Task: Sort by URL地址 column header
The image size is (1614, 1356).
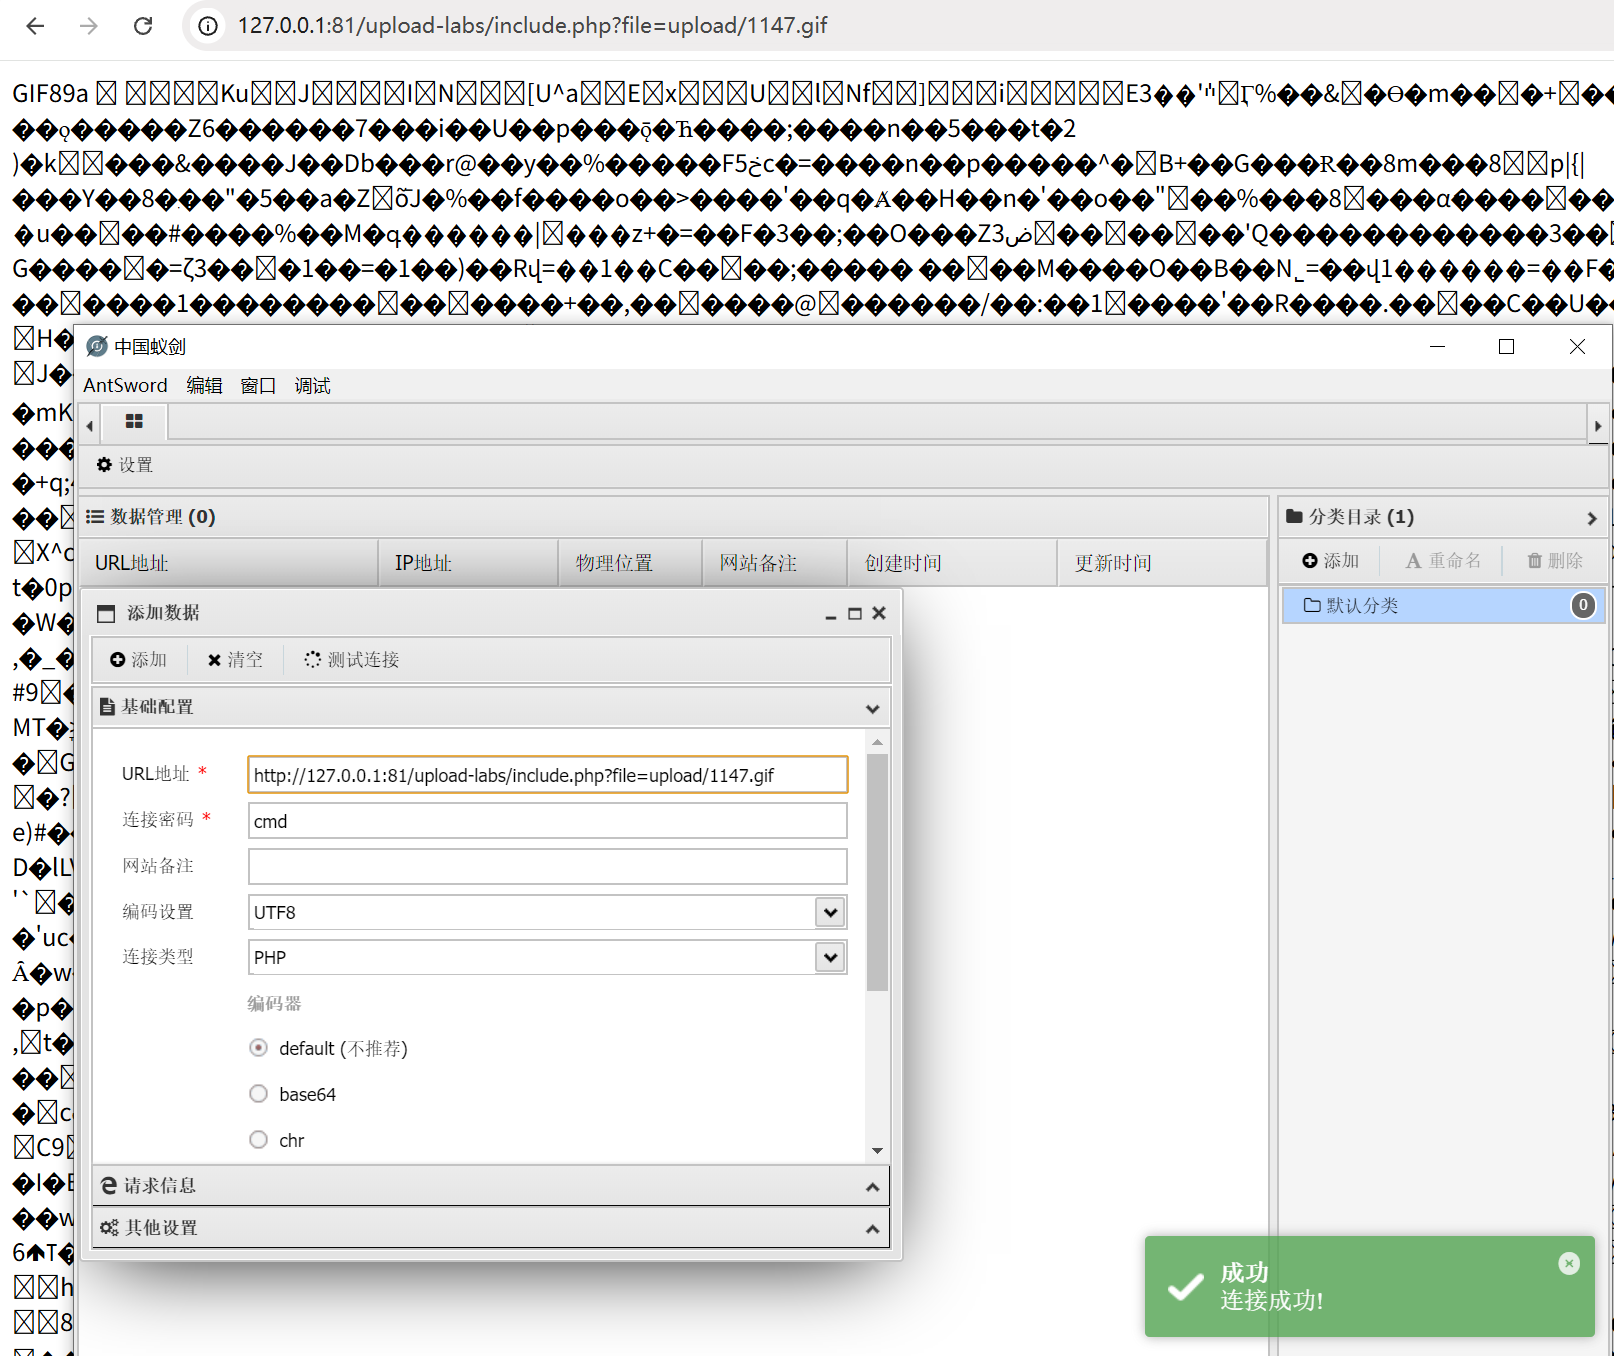Action: pyautogui.click(x=228, y=563)
